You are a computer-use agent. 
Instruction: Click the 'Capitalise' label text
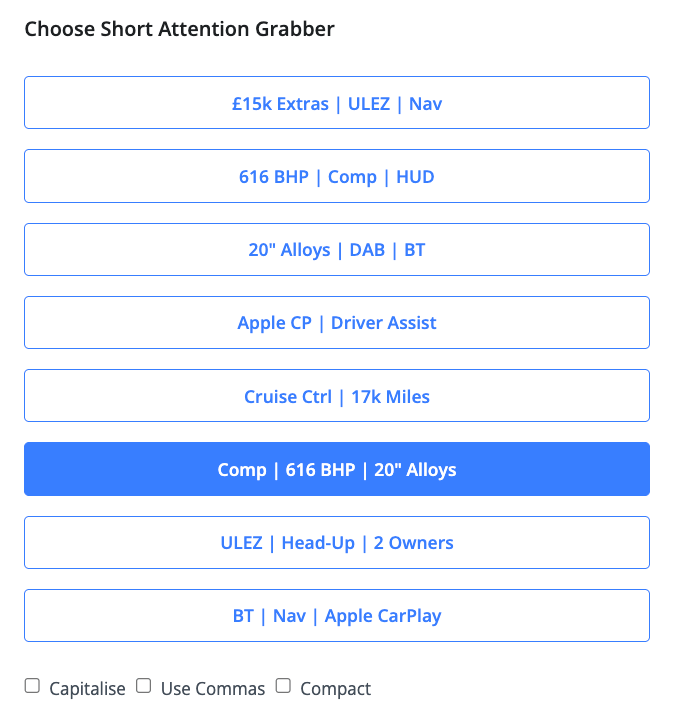pyautogui.click(x=87, y=689)
